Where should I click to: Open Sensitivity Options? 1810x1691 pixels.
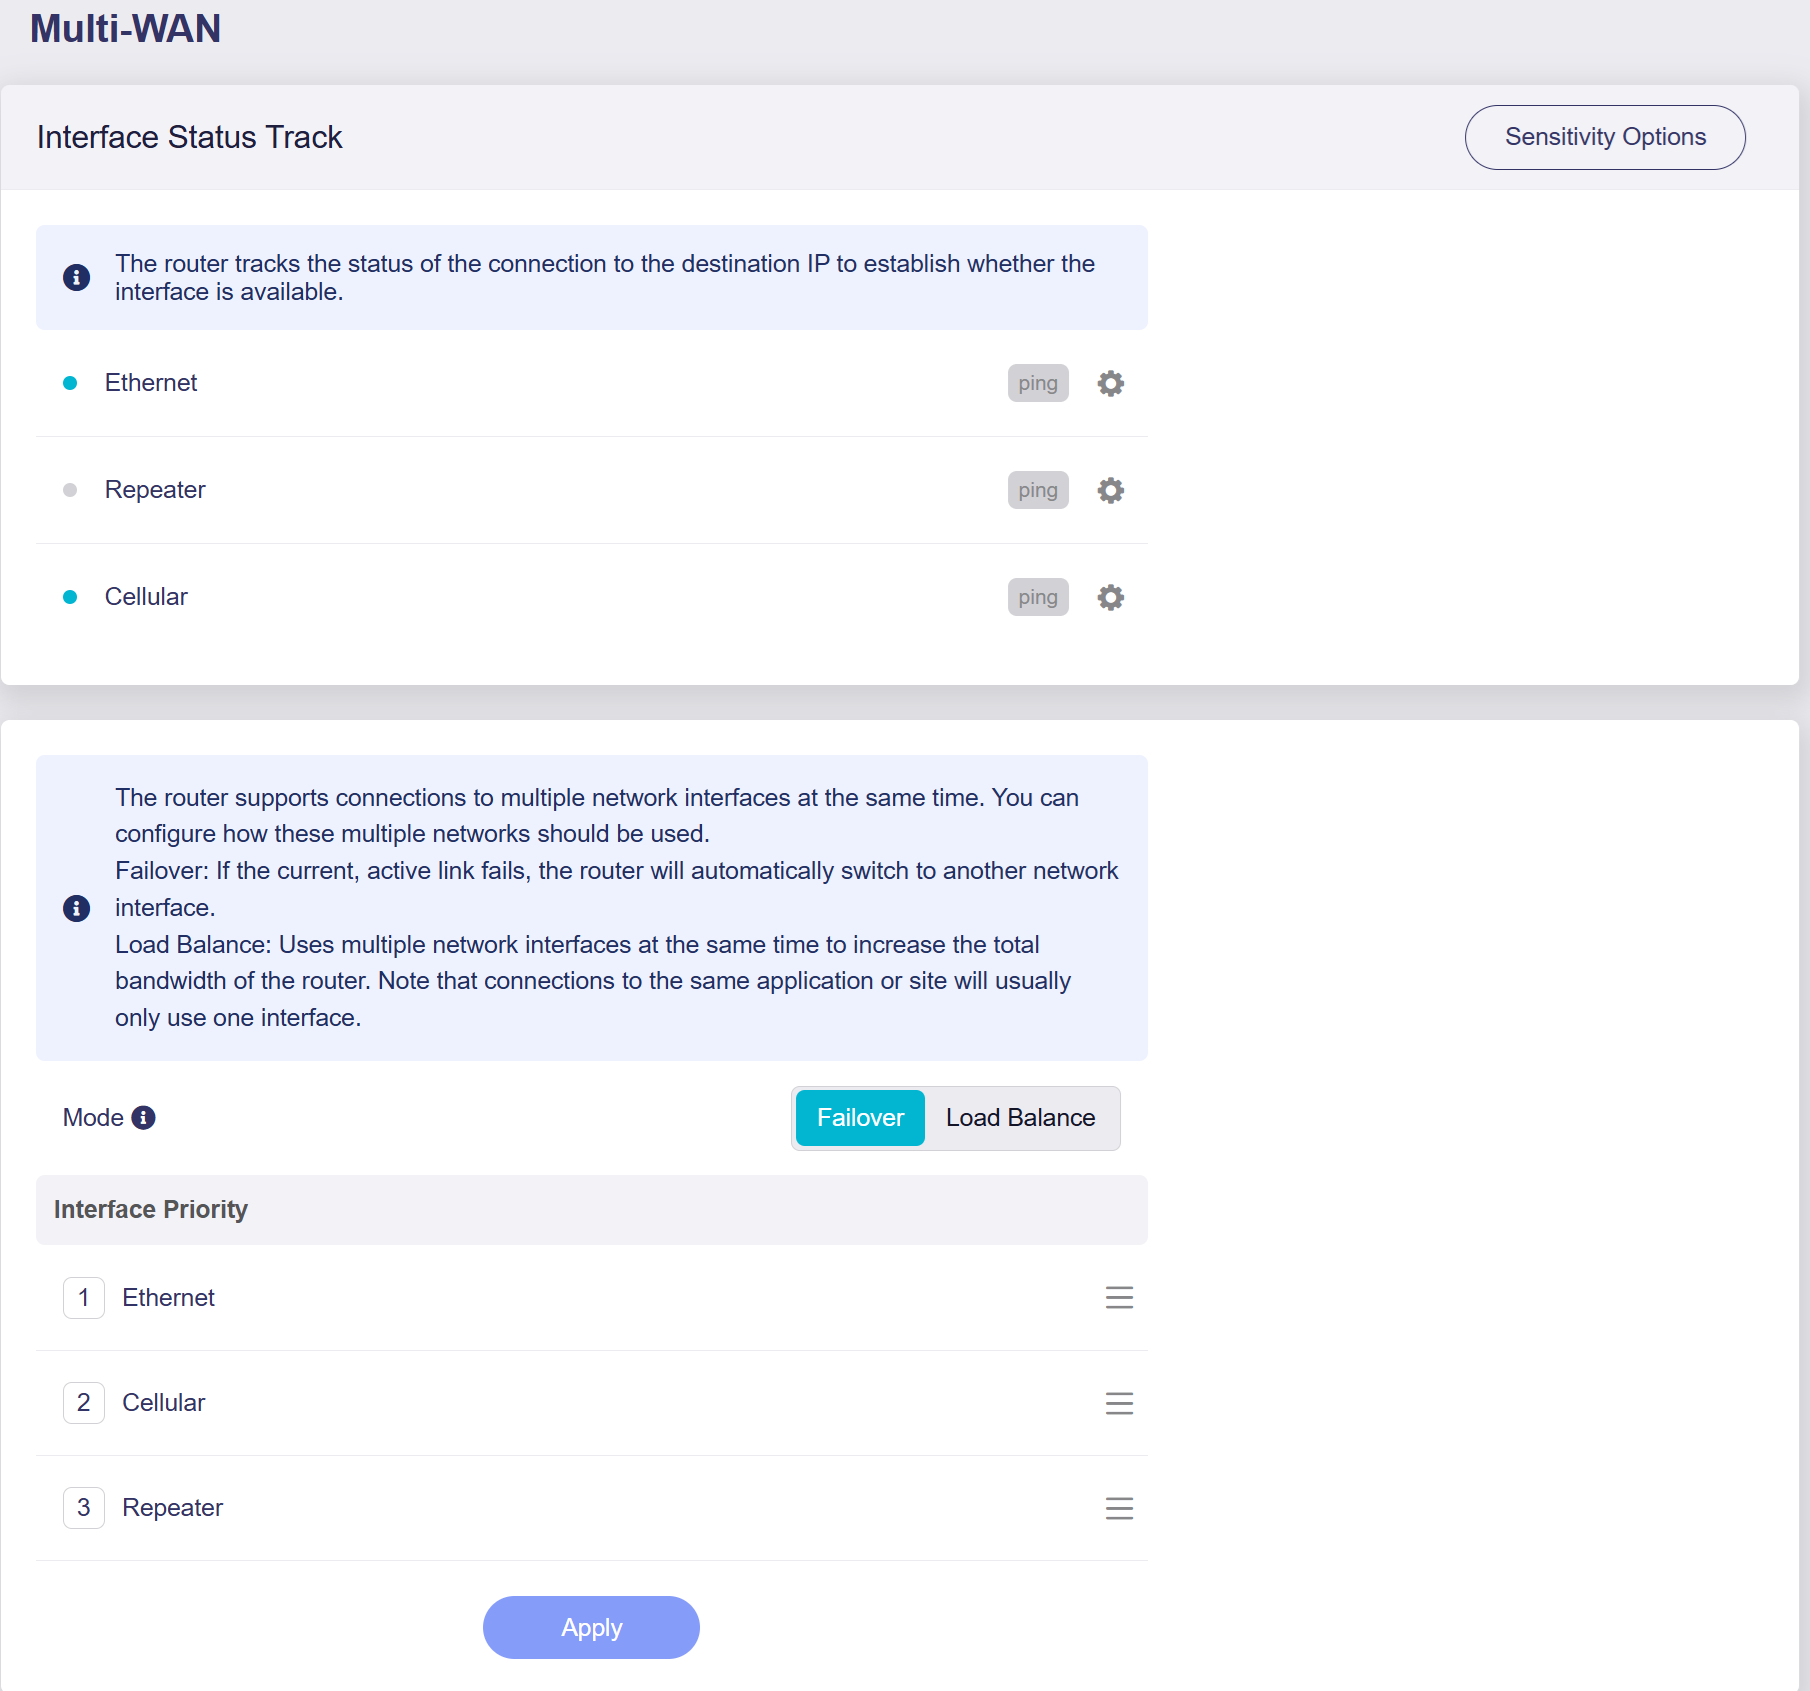1604,137
